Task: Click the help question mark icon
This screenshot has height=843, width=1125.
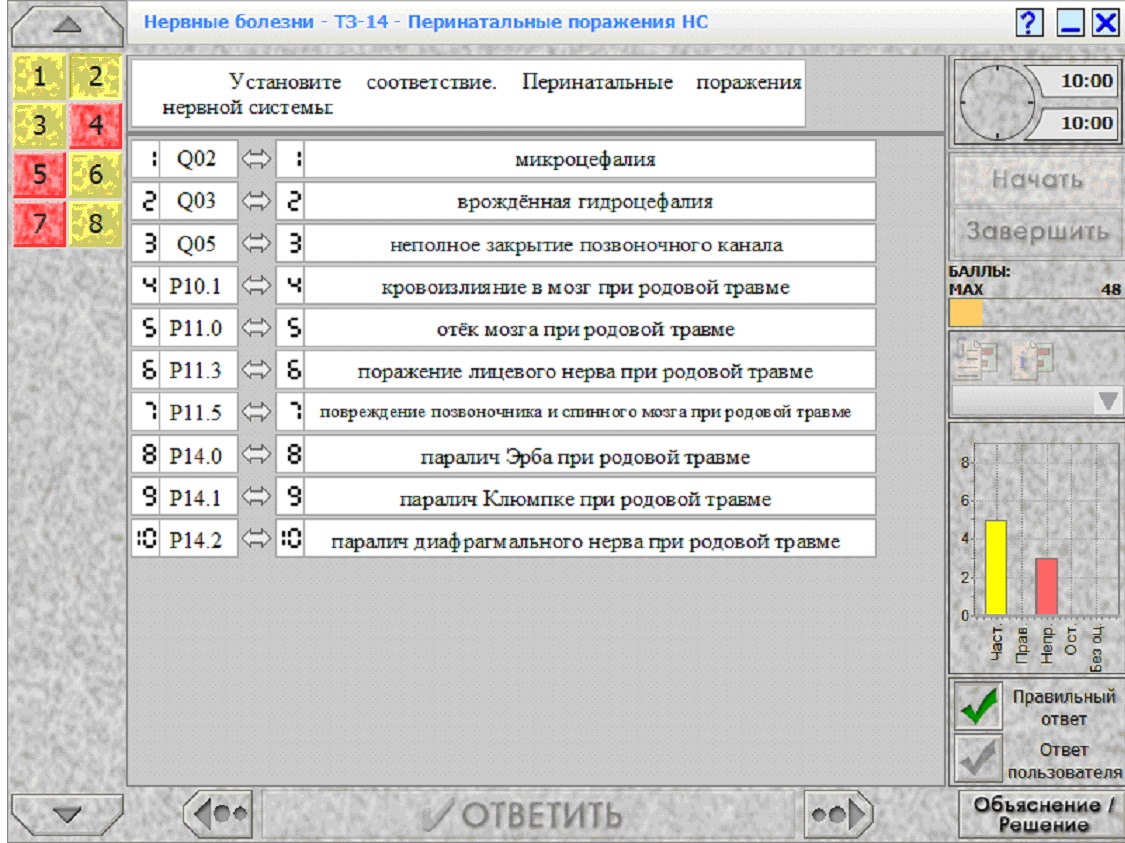Action: [1029, 23]
